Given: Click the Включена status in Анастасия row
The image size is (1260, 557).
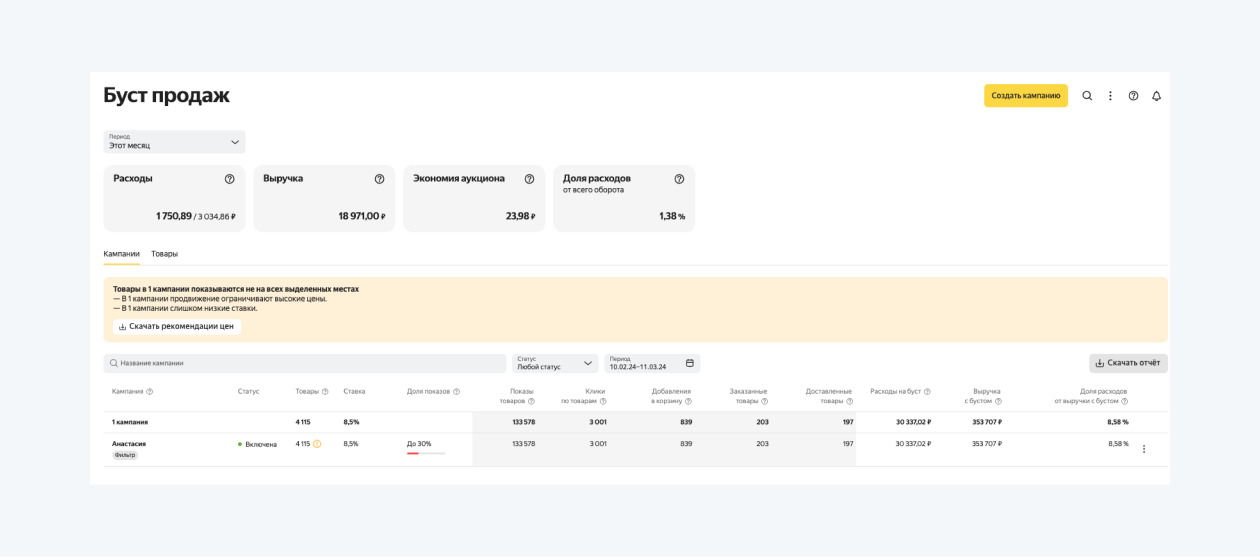Looking at the screenshot, I should 257,444.
